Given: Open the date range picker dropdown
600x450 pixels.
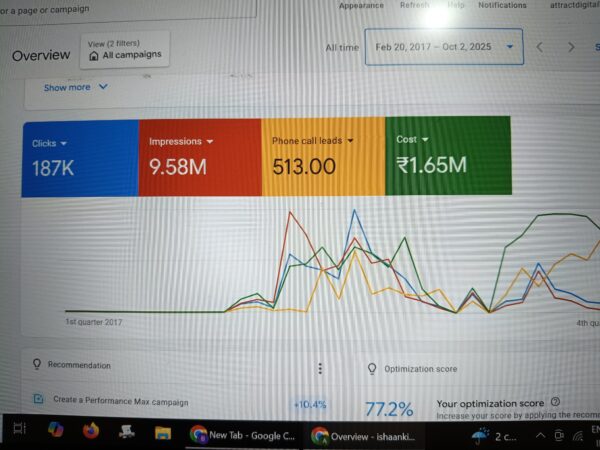Looking at the screenshot, I should pyautogui.click(x=511, y=46).
